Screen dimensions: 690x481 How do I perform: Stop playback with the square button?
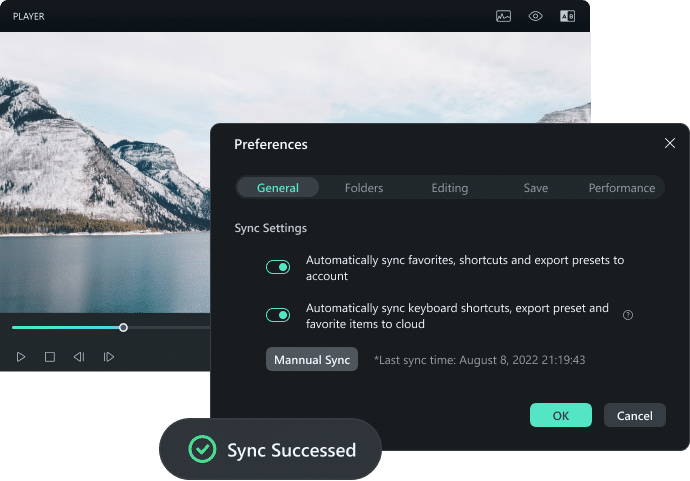click(x=50, y=357)
